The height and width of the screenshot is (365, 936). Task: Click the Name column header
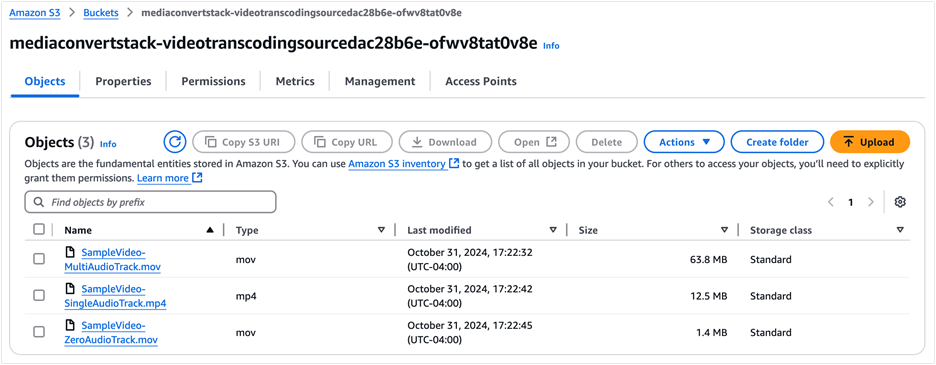(x=78, y=230)
